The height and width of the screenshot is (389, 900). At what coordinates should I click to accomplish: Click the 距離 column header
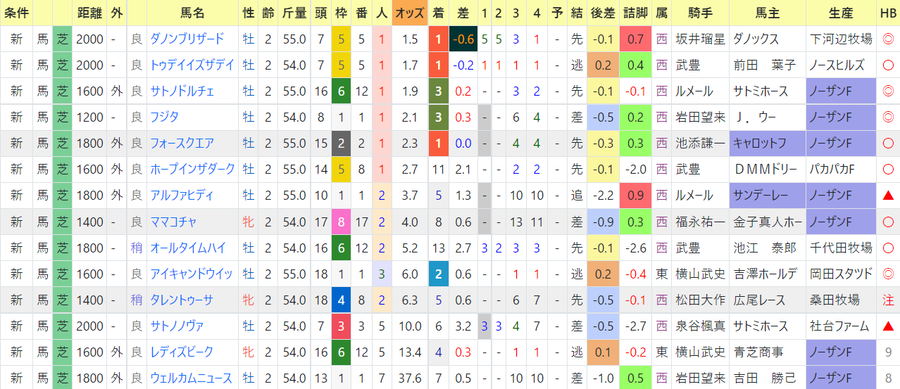pyautogui.click(x=89, y=13)
